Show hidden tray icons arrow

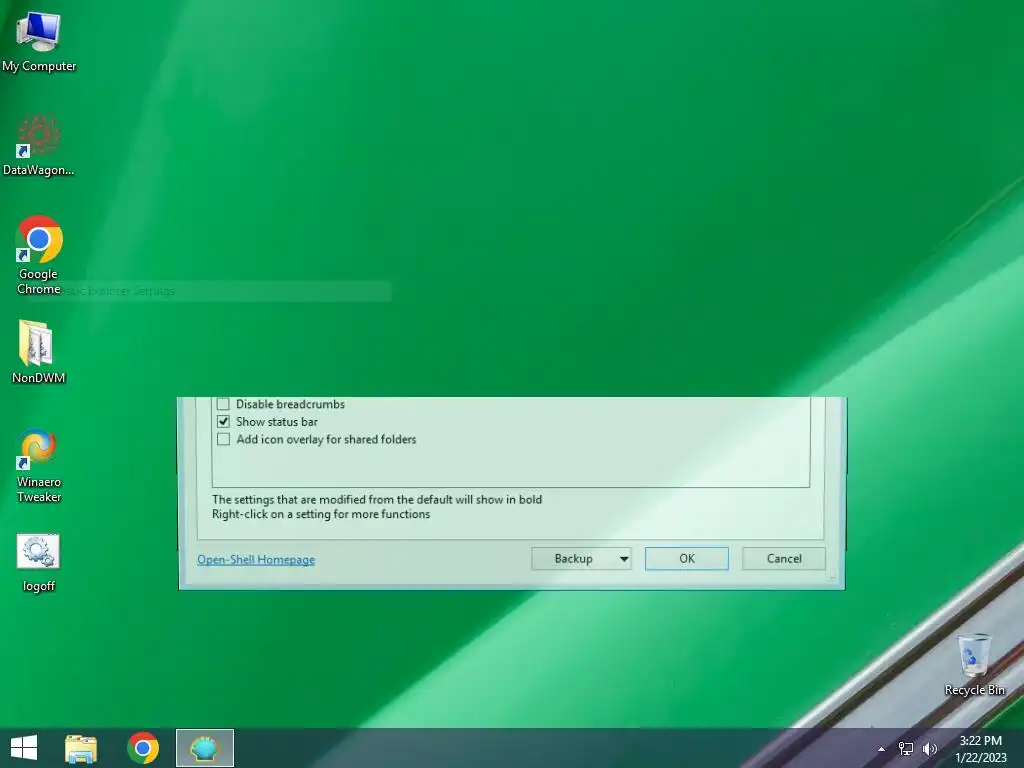[x=882, y=749]
